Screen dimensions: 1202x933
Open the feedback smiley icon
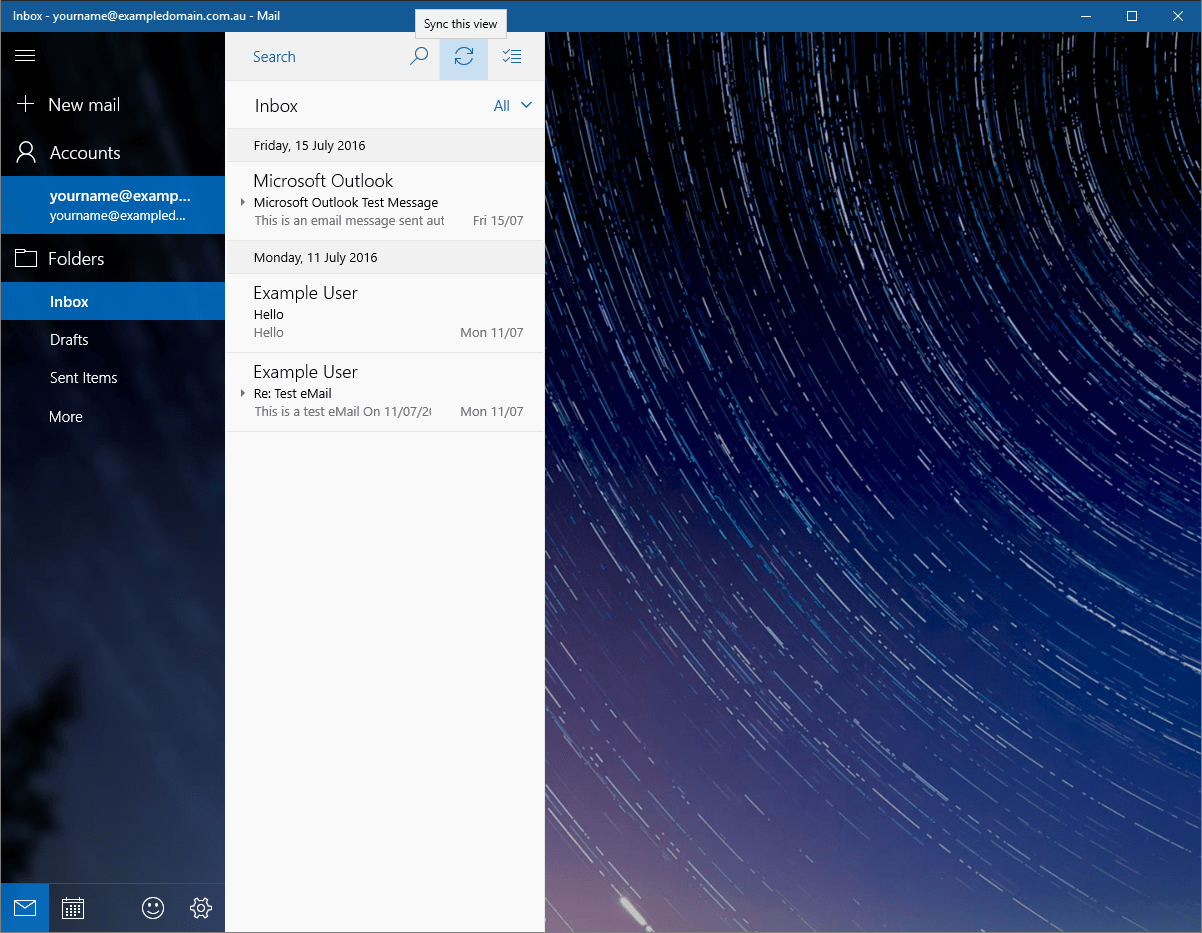pyautogui.click(x=152, y=908)
